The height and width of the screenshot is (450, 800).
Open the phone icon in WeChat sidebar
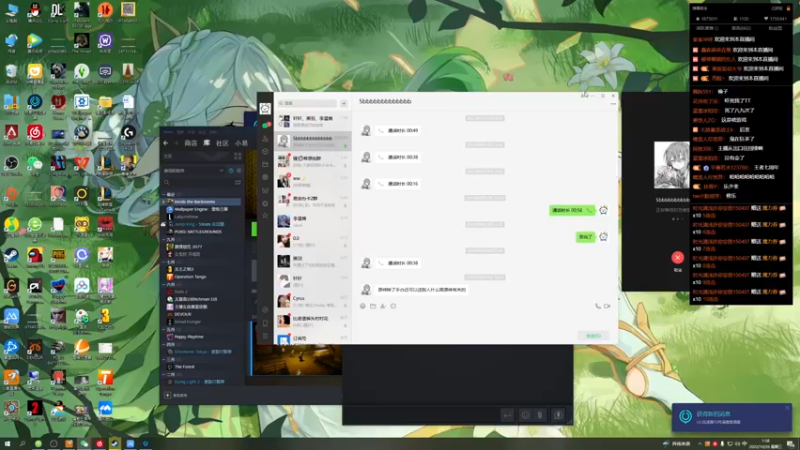pyautogui.click(x=265, y=323)
